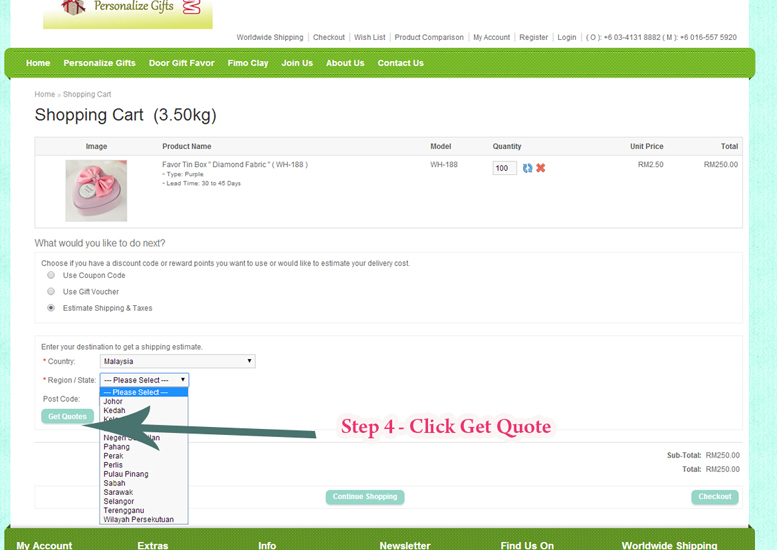Open the pink tin box thumbnail
This screenshot has height=550, width=777.
(96, 190)
